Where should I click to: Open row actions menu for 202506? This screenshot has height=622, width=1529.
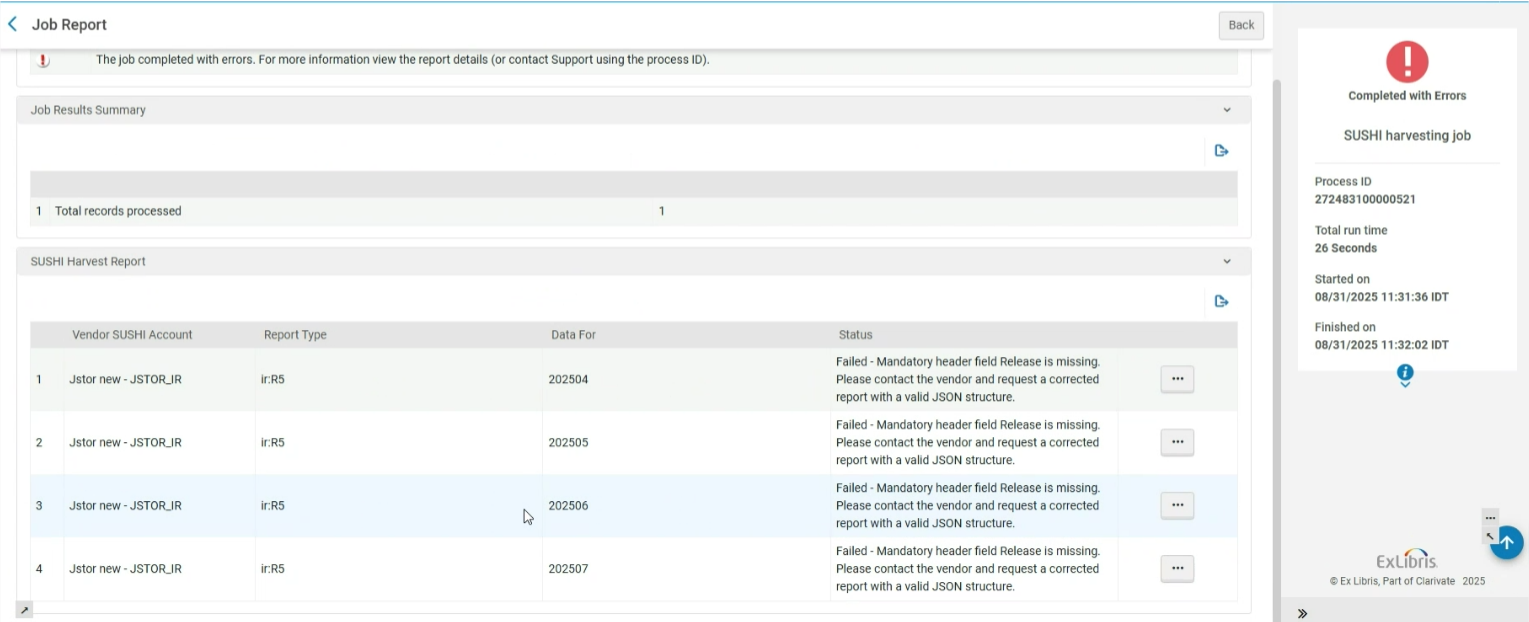pyautogui.click(x=1177, y=506)
